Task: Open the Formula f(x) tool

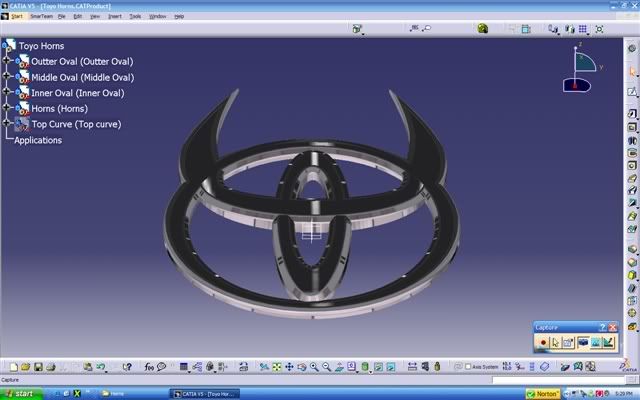Action: (149, 367)
